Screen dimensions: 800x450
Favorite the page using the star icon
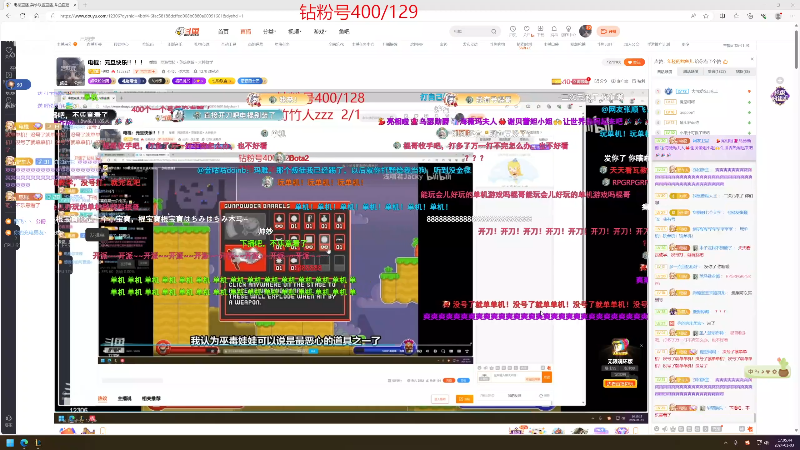point(706,16)
